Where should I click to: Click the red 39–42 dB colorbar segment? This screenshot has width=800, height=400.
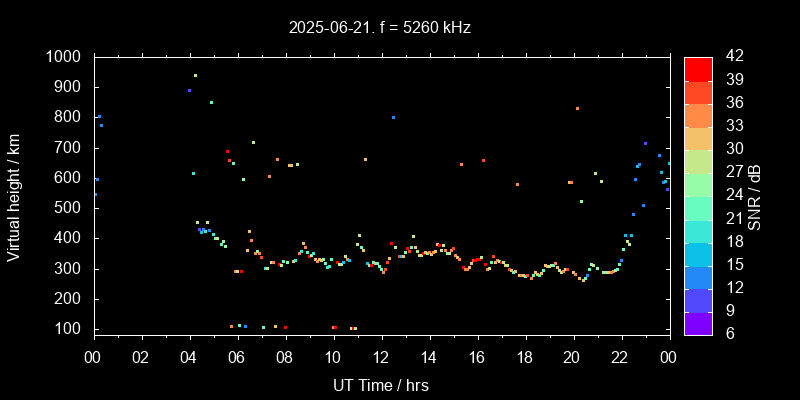tap(698, 68)
